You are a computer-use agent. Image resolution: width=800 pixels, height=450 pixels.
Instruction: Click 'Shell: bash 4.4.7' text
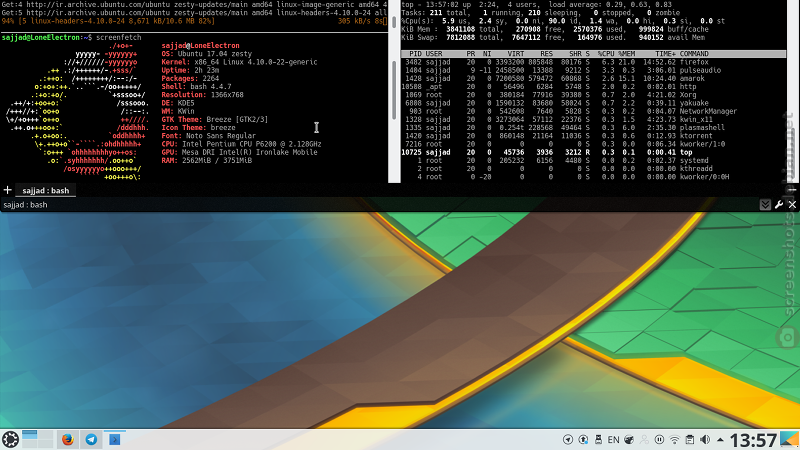pyautogui.click(x=196, y=87)
